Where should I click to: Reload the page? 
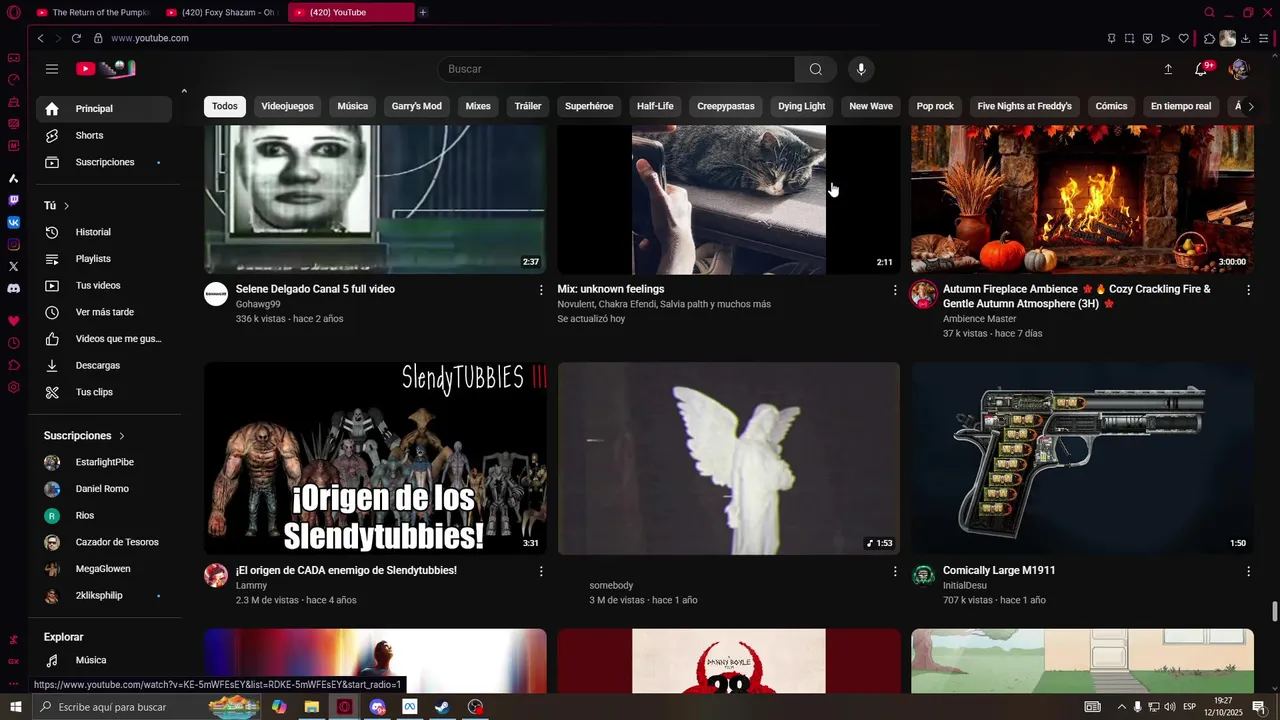[x=76, y=38]
